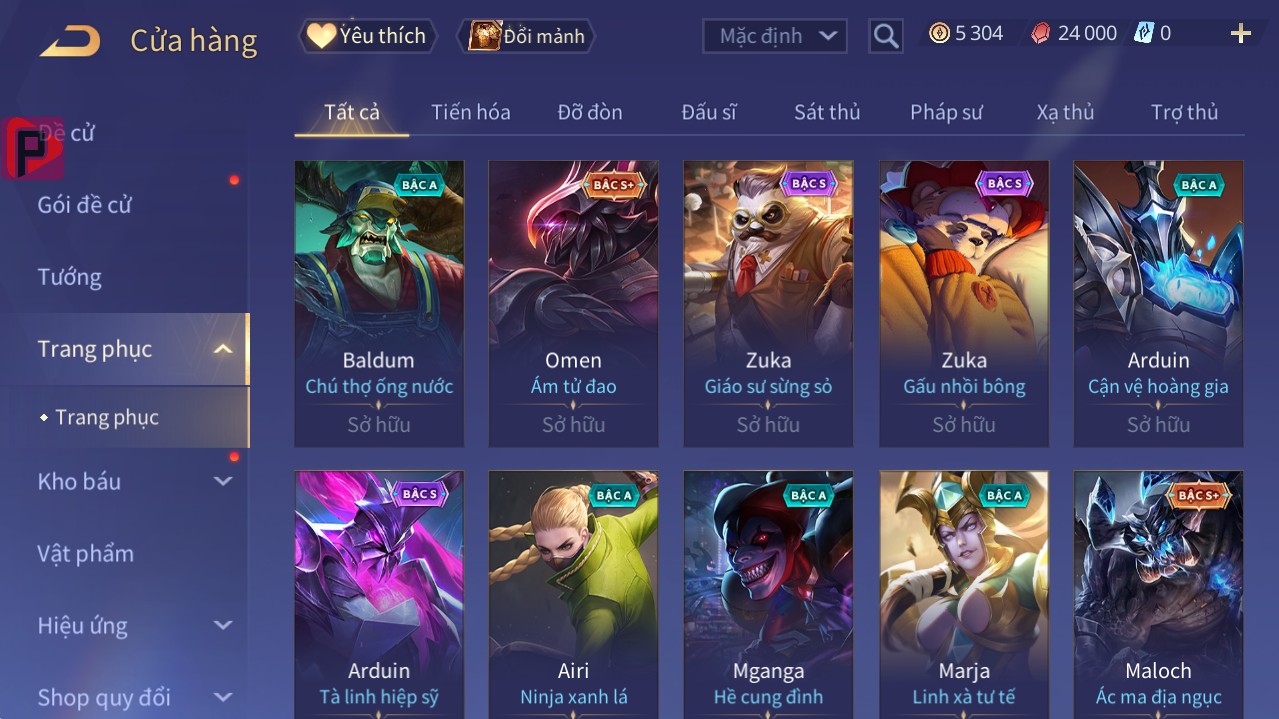The width and height of the screenshot is (1279, 719).
Task: Select Omen Ám tử đao skin card
Action: pos(573,304)
